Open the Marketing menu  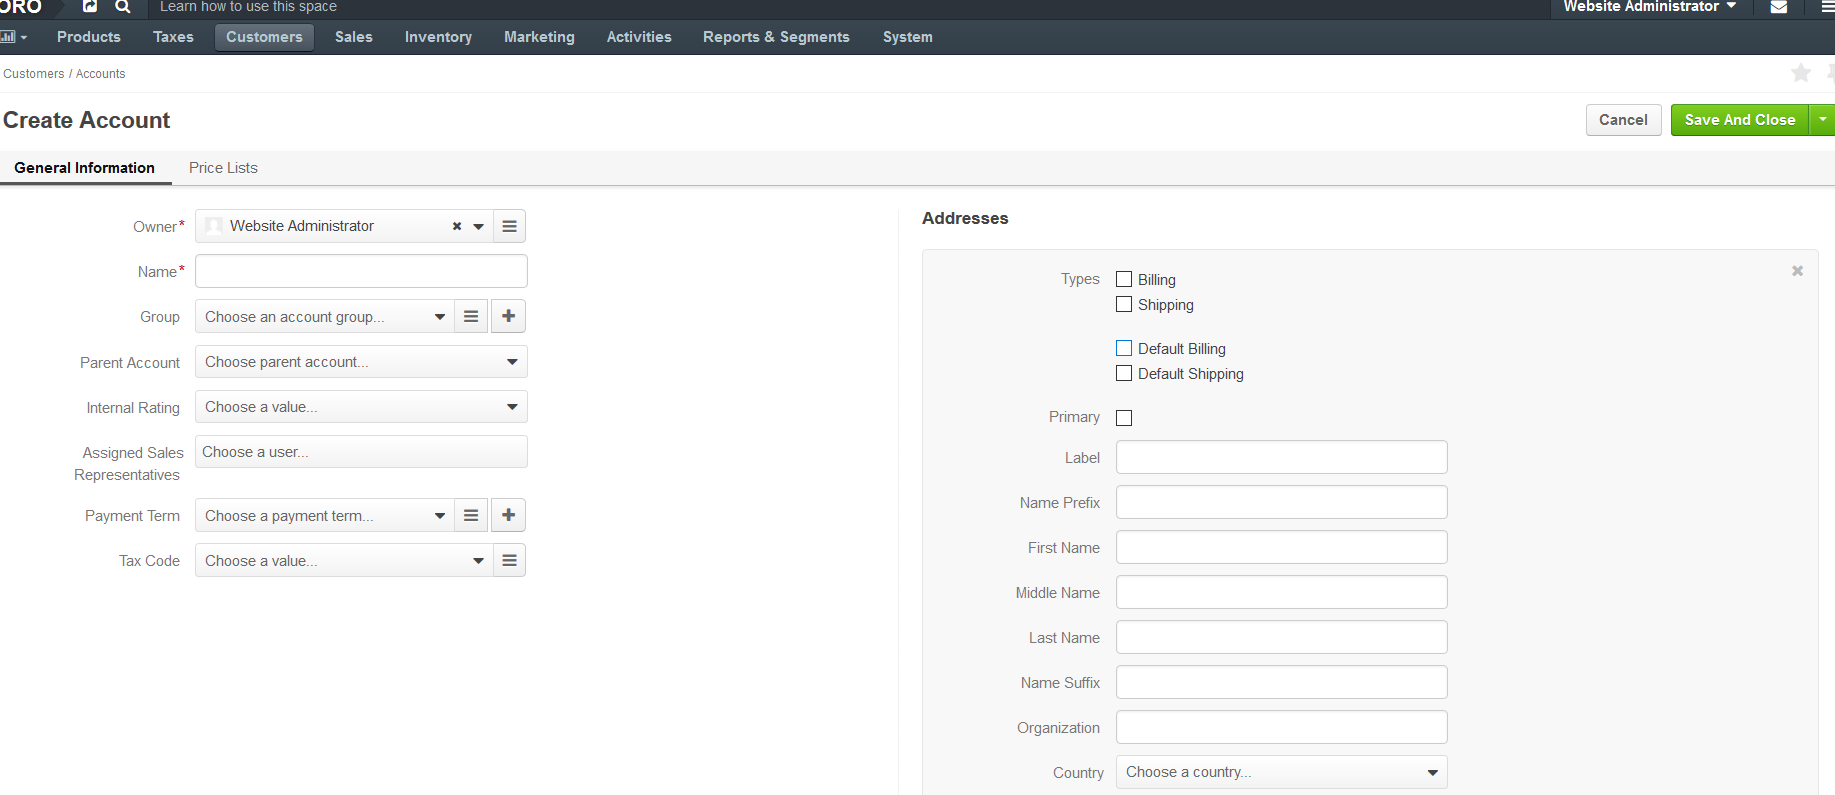tap(539, 37)
